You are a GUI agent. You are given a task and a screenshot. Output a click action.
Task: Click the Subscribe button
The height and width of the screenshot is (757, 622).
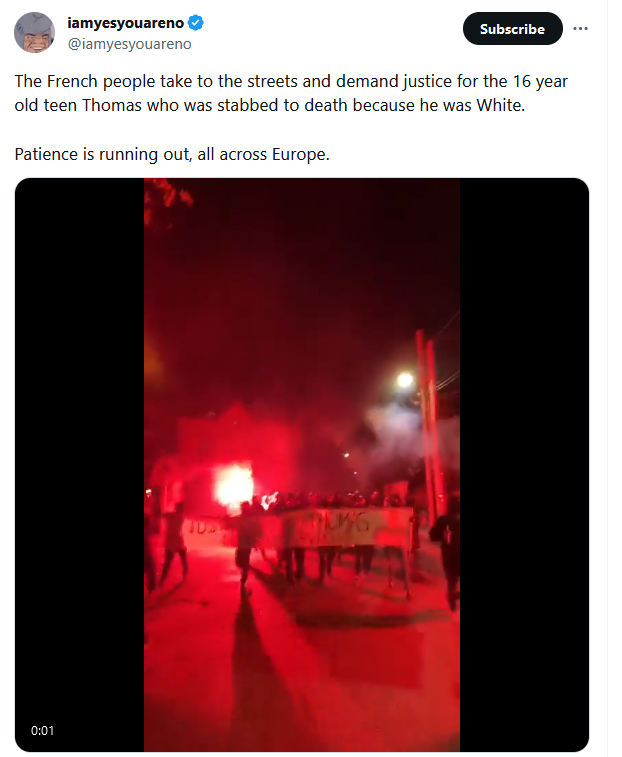[x=512, y=29]
